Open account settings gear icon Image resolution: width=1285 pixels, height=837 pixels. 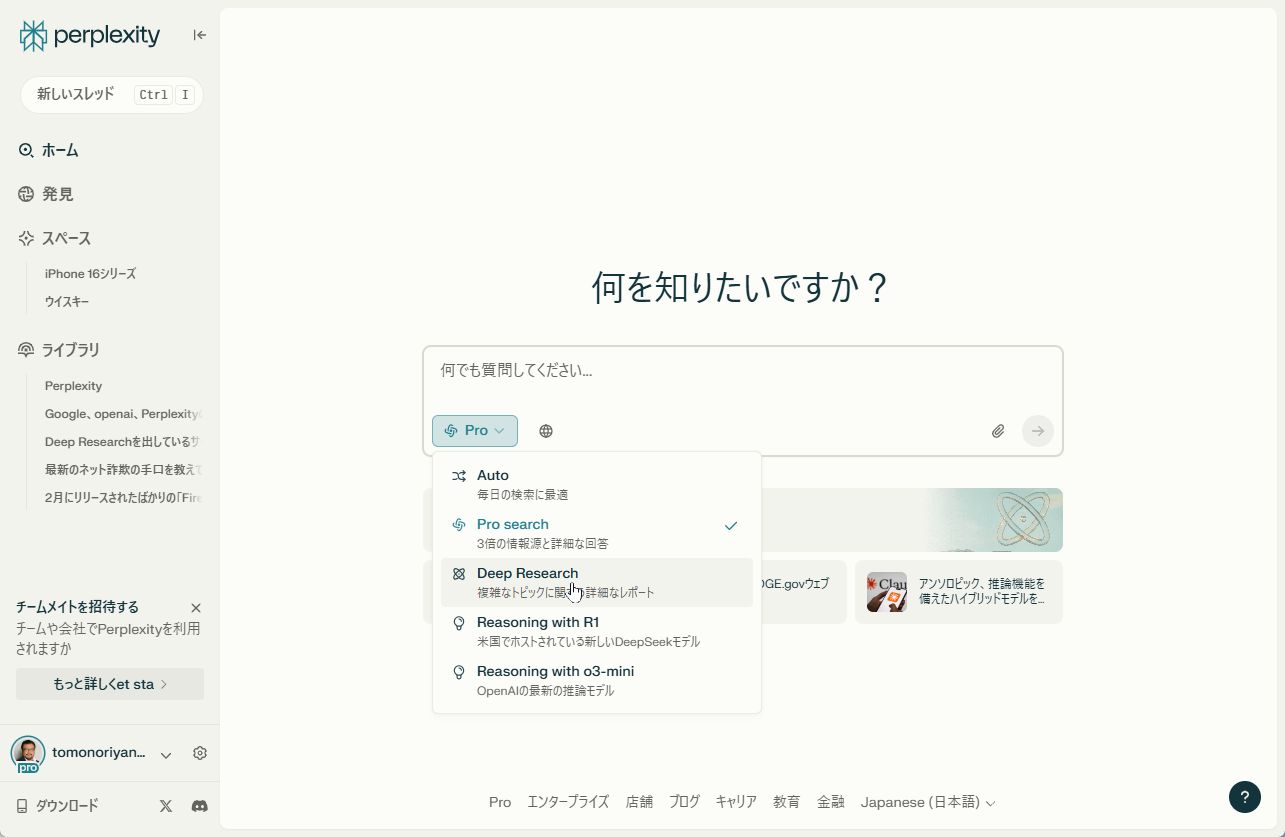[200, 753]
